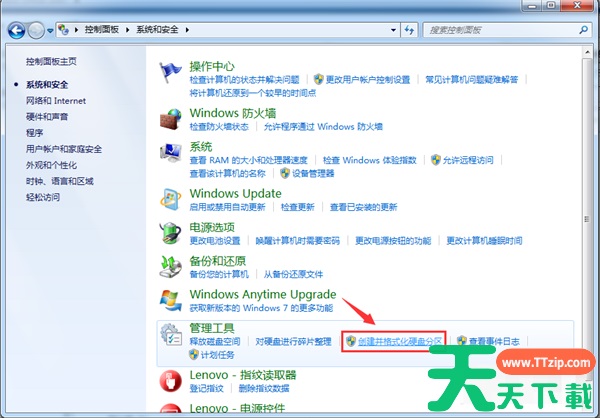Click the scrollbar up arrow
600x418 pixels.
click(x=587, y=52)
